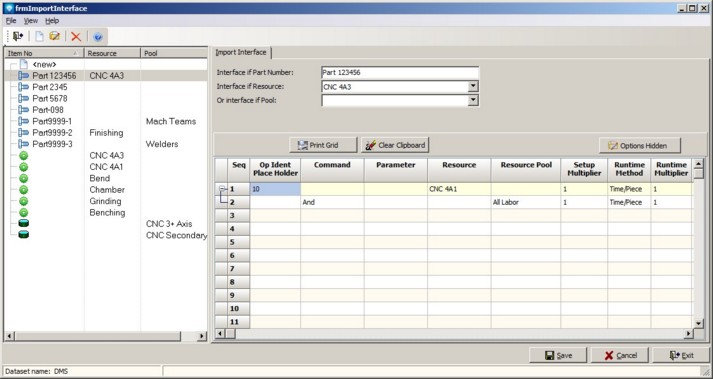The width and height of the screenshot is (713, 379).
Task: Click green icon of Bend resource row
Action: [x=24, y=178]
